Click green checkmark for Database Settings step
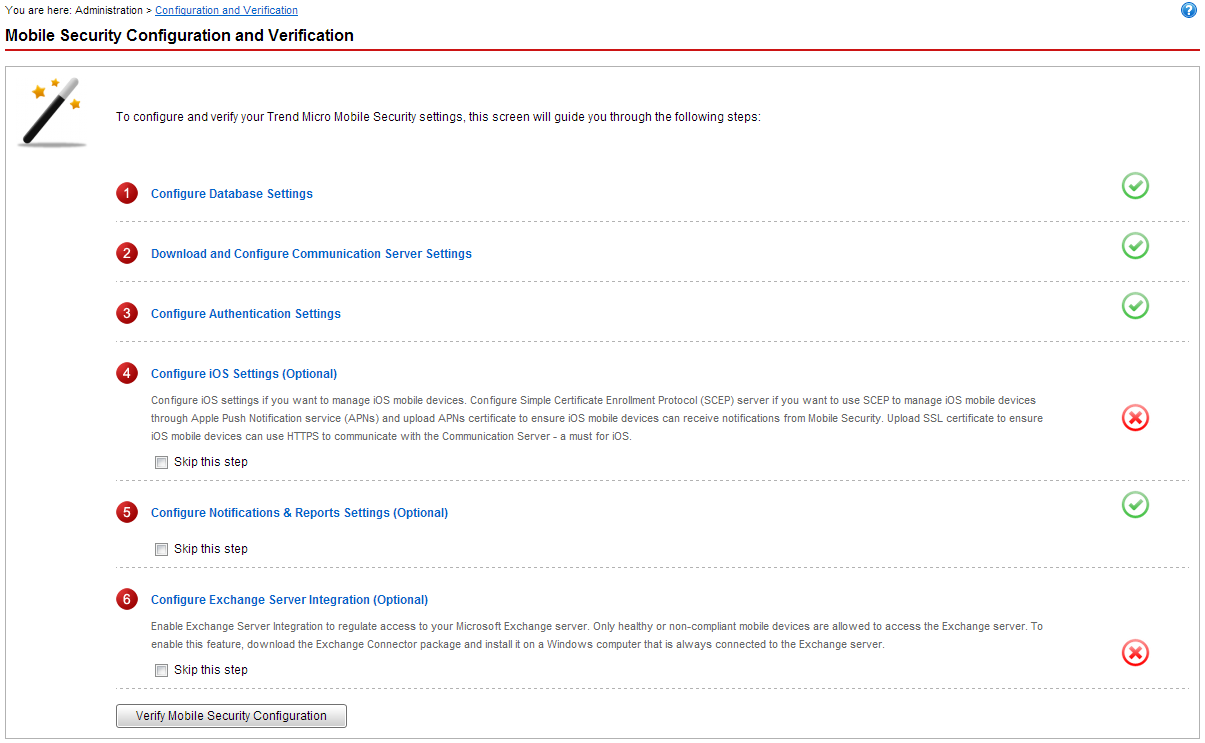The height and width of the screenshot is (743, 1205). (1135, 186)
